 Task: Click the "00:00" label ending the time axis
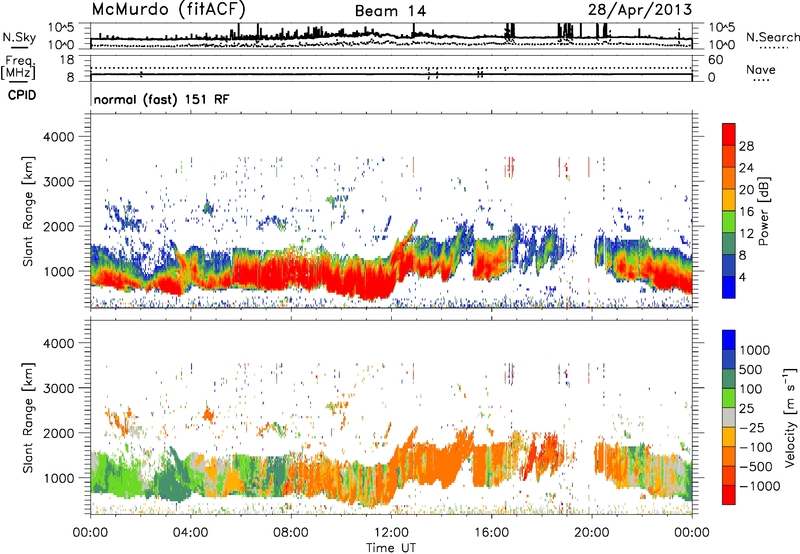point(692,533)
